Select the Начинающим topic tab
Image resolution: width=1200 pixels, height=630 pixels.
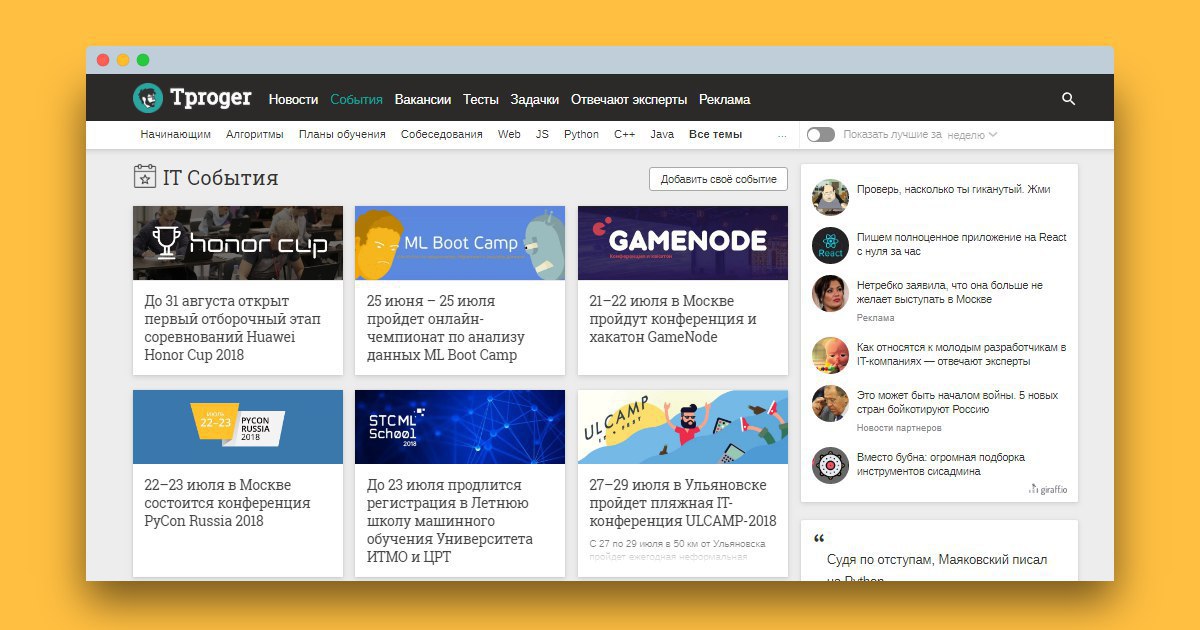[175, 134]
